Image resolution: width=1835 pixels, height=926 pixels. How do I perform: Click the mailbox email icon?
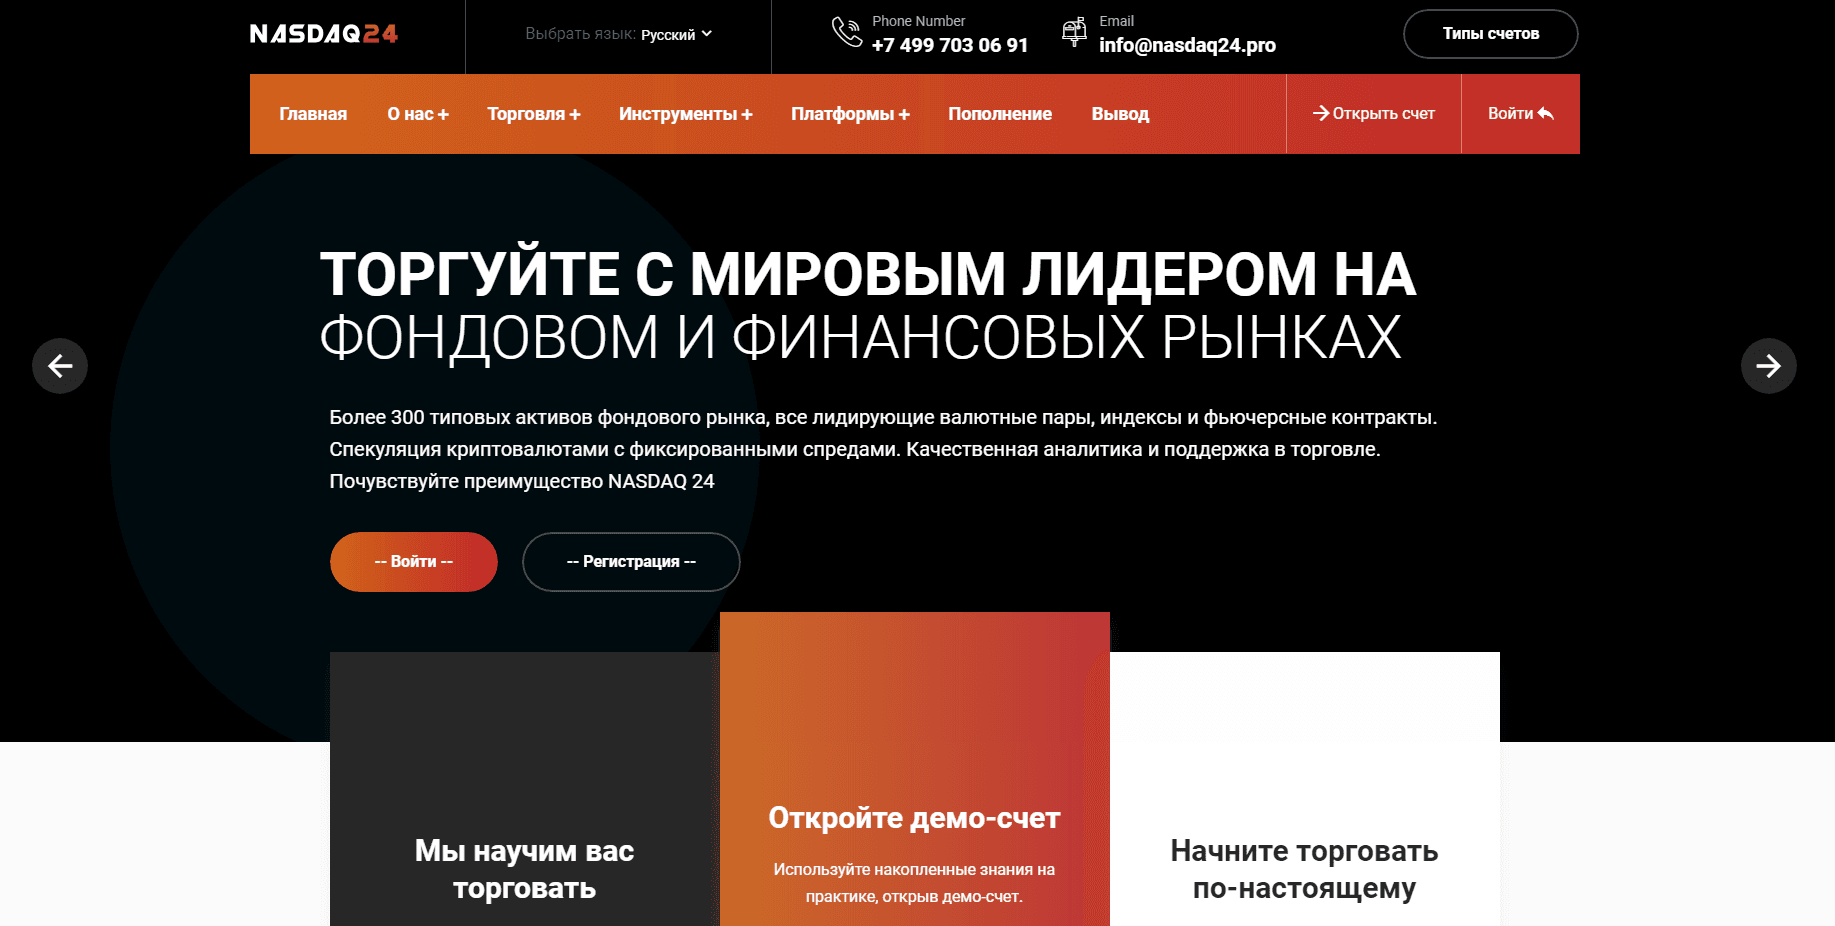coord(1074,32)
